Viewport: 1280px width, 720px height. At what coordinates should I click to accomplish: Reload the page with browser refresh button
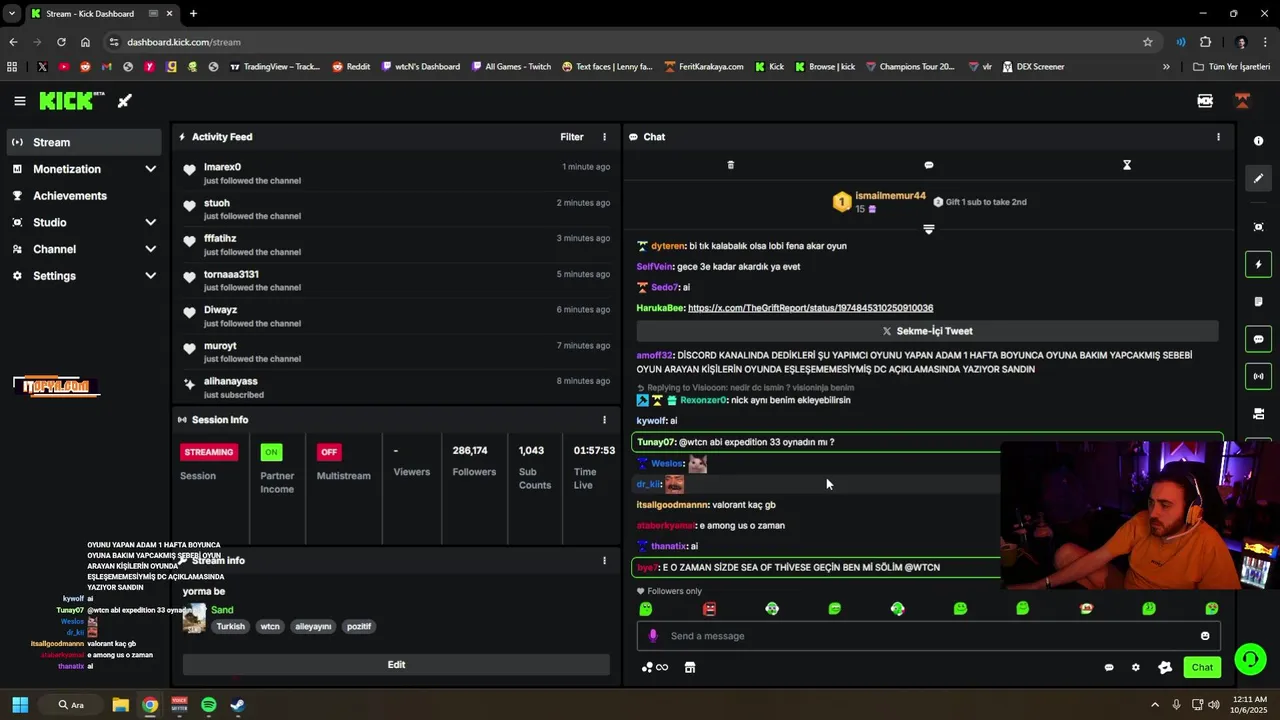61,42
